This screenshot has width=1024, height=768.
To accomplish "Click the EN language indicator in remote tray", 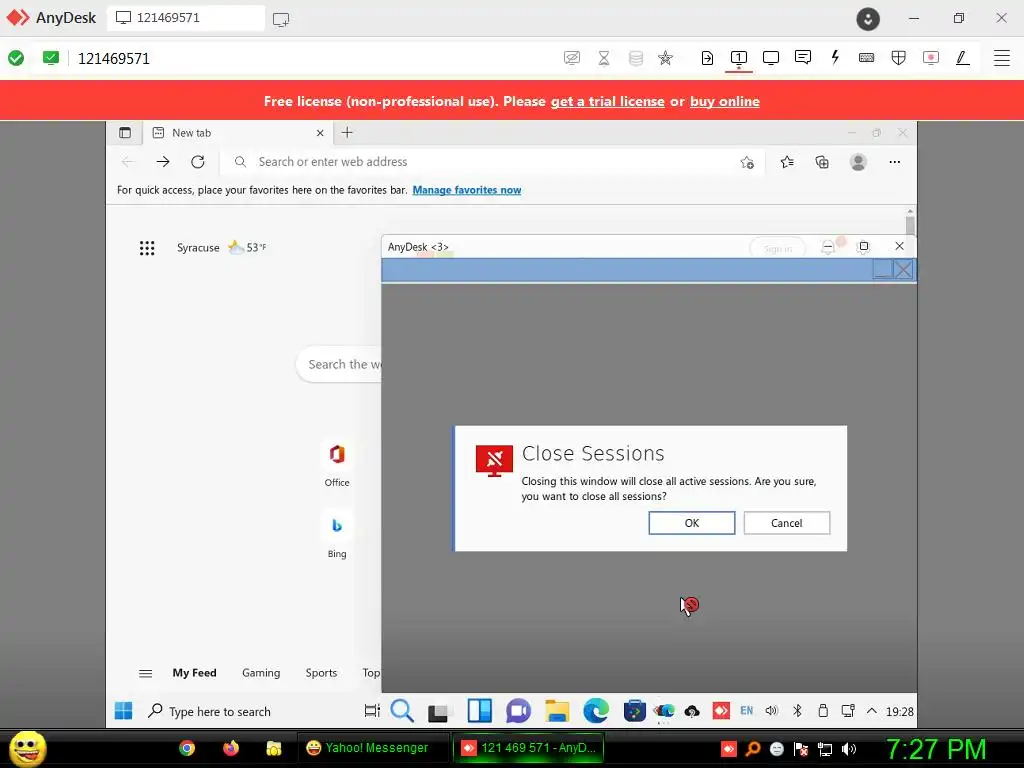I will click(746, 711).
